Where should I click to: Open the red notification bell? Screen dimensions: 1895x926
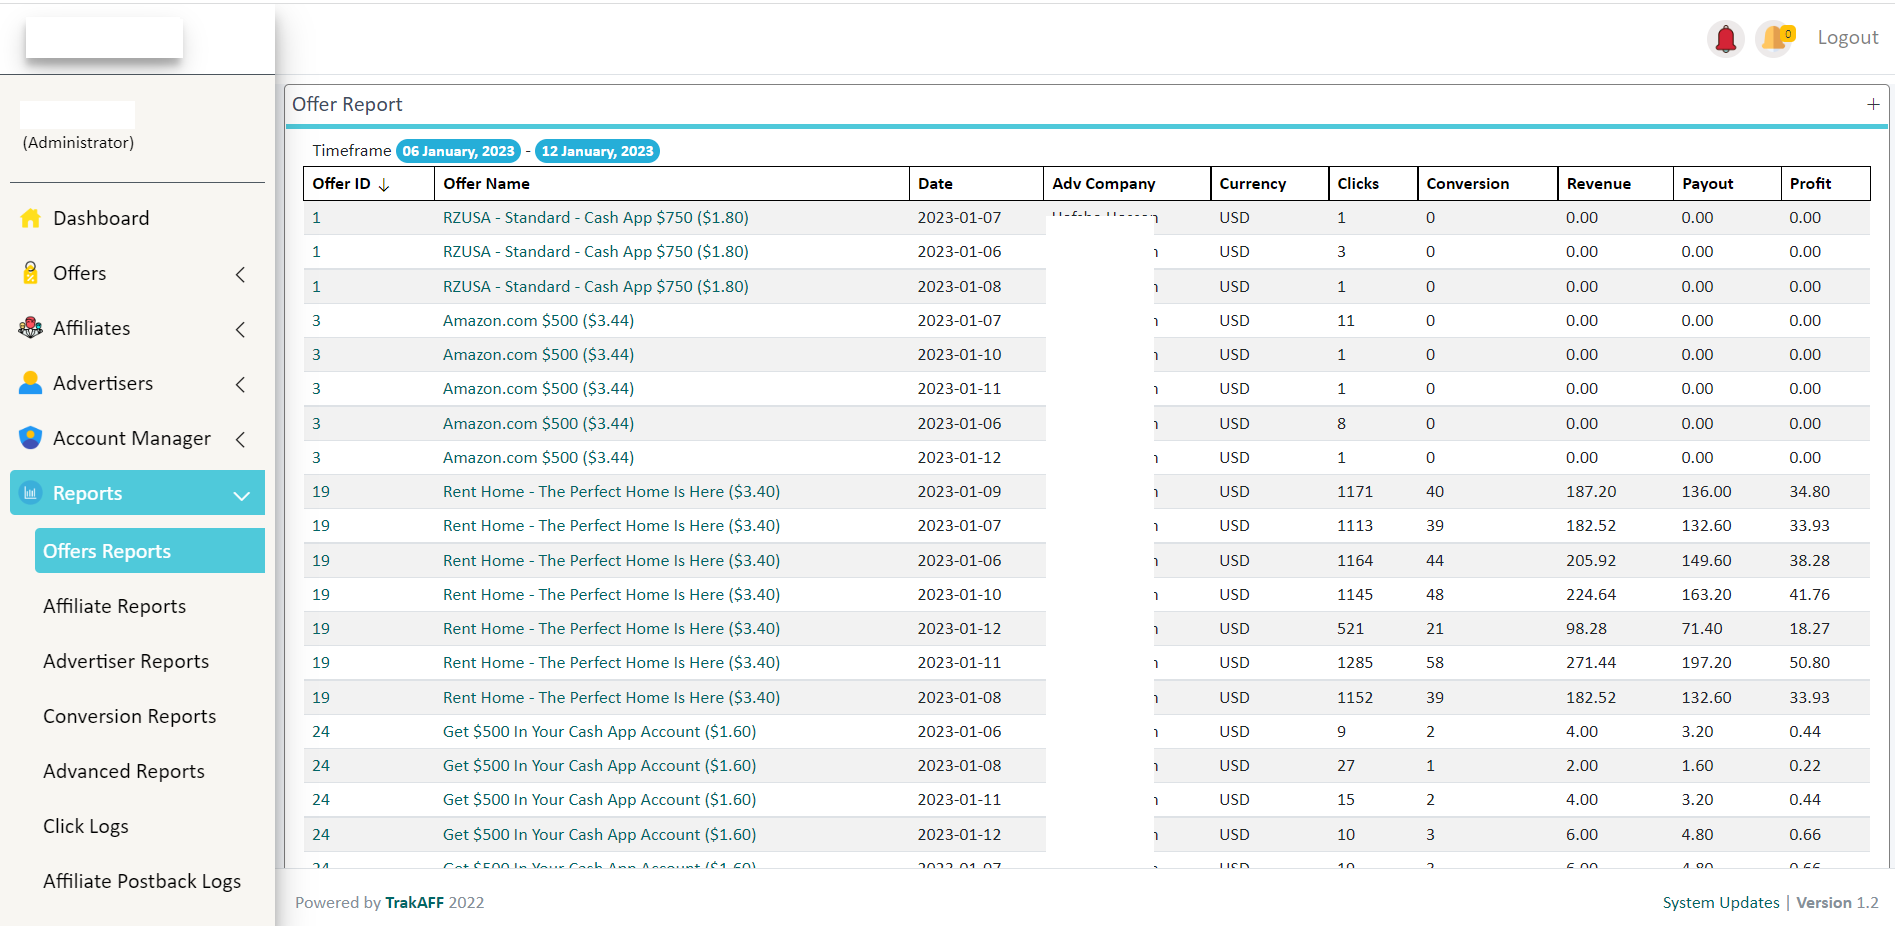1725,37
